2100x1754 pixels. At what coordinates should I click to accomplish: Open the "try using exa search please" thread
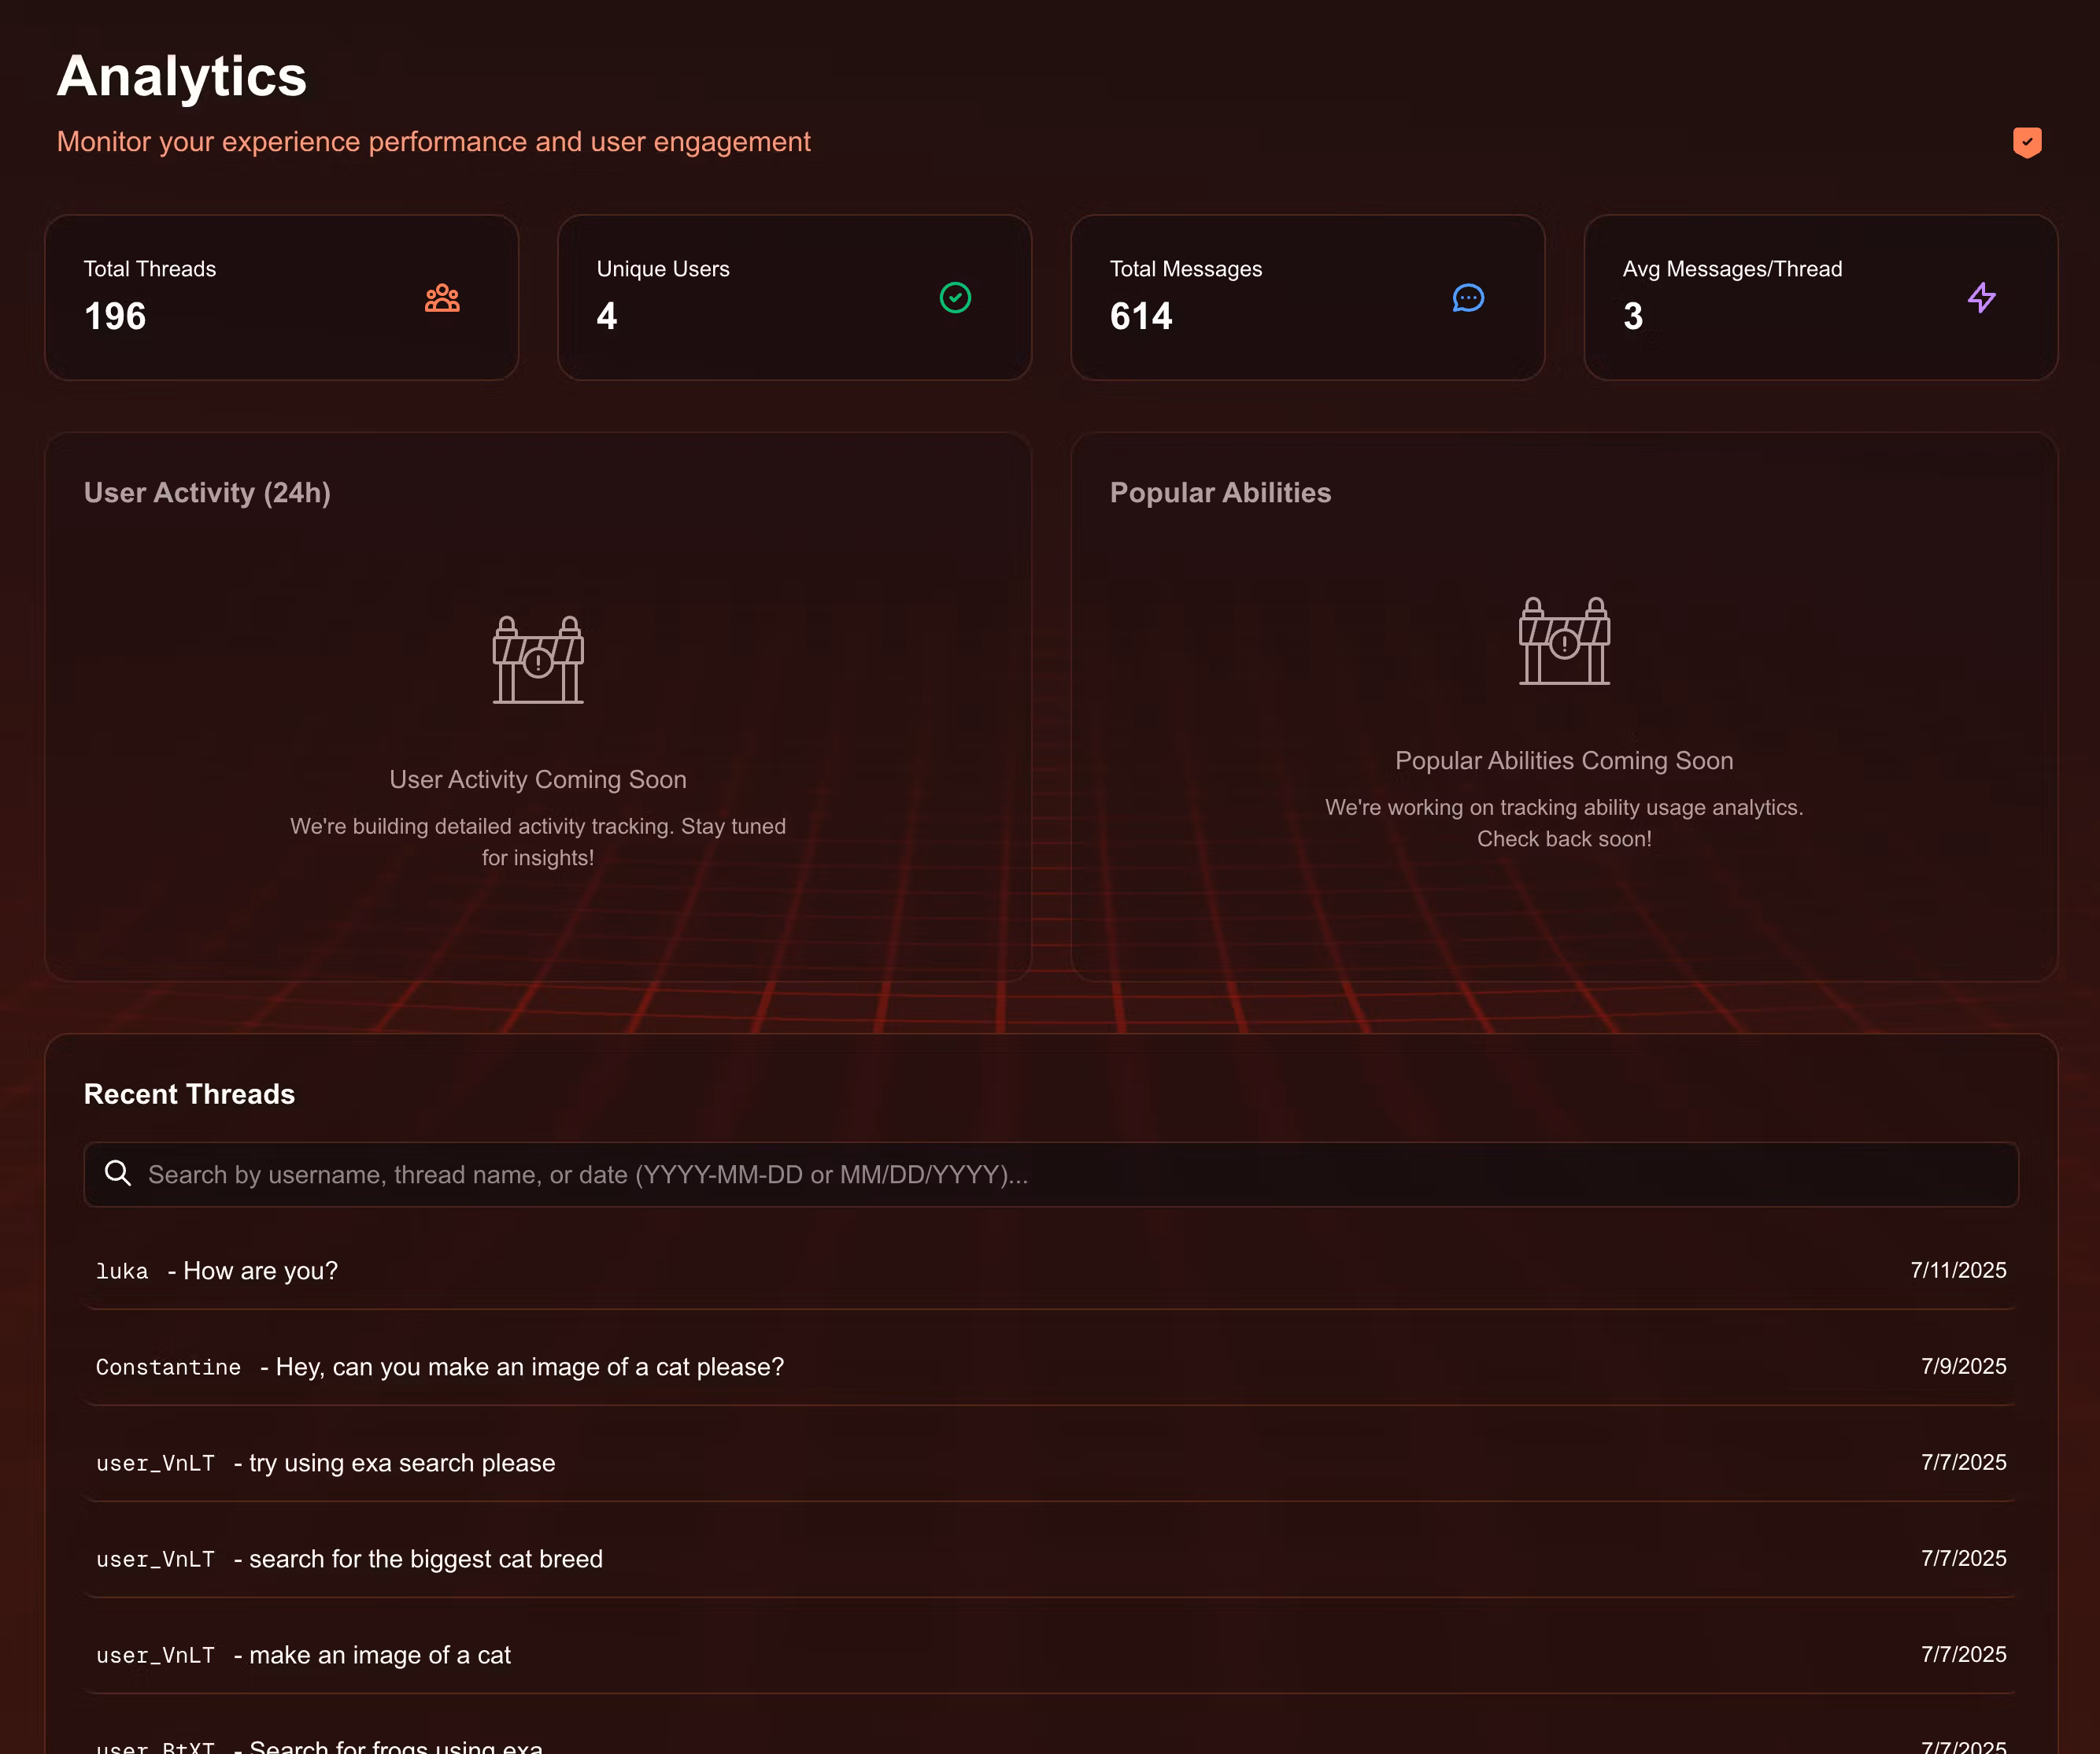coord(401,1463)
